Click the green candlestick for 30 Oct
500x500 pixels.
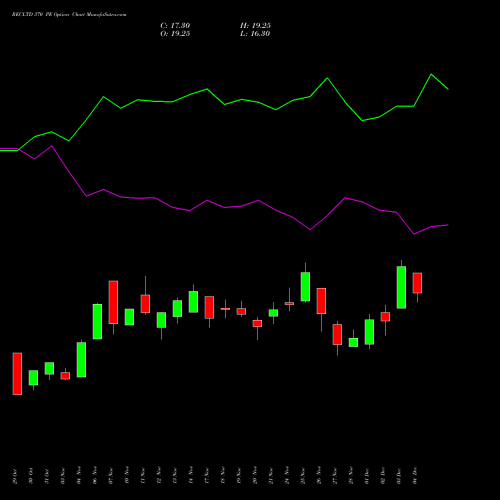coord(33,378)
